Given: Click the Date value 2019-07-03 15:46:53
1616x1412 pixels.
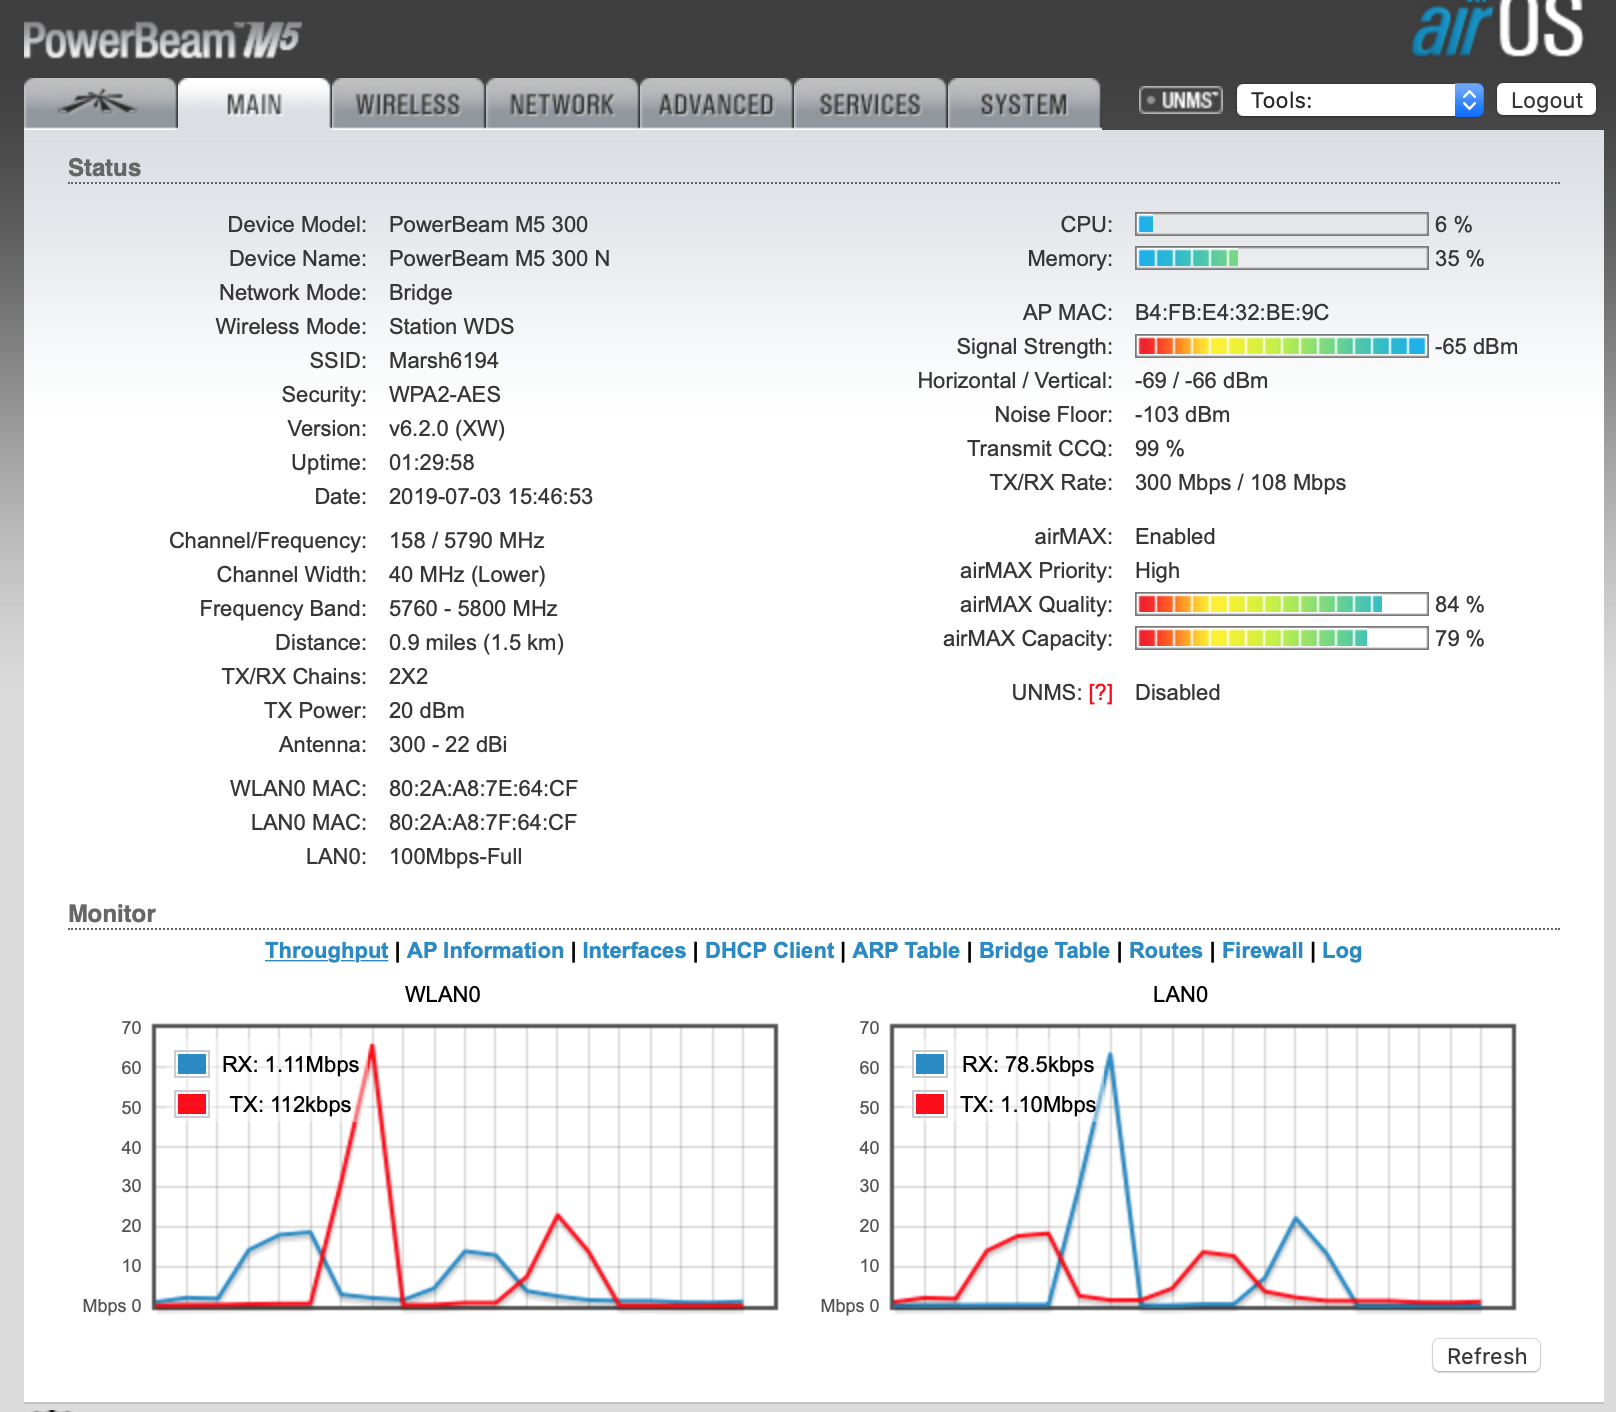Looking at the screenshot, I should [491, 497].
